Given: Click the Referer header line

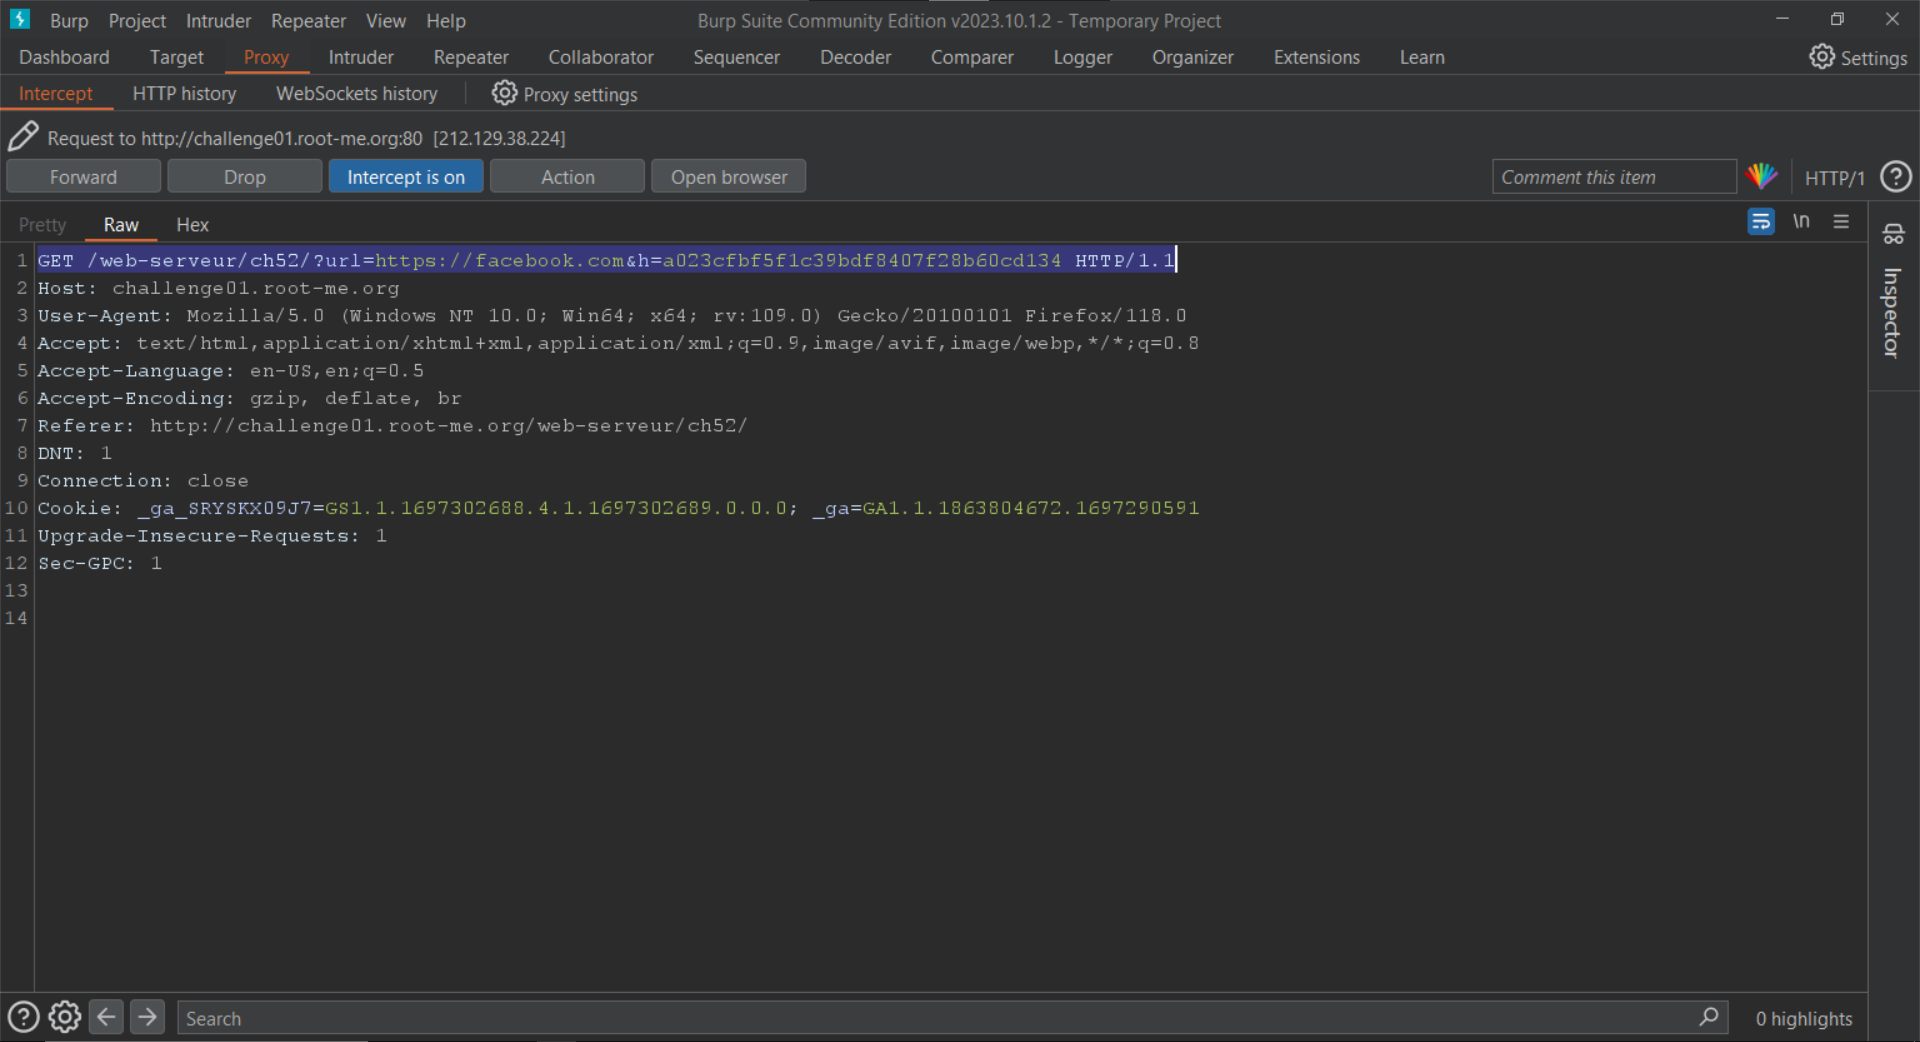Looking at the screenshot, I should 392,426.
